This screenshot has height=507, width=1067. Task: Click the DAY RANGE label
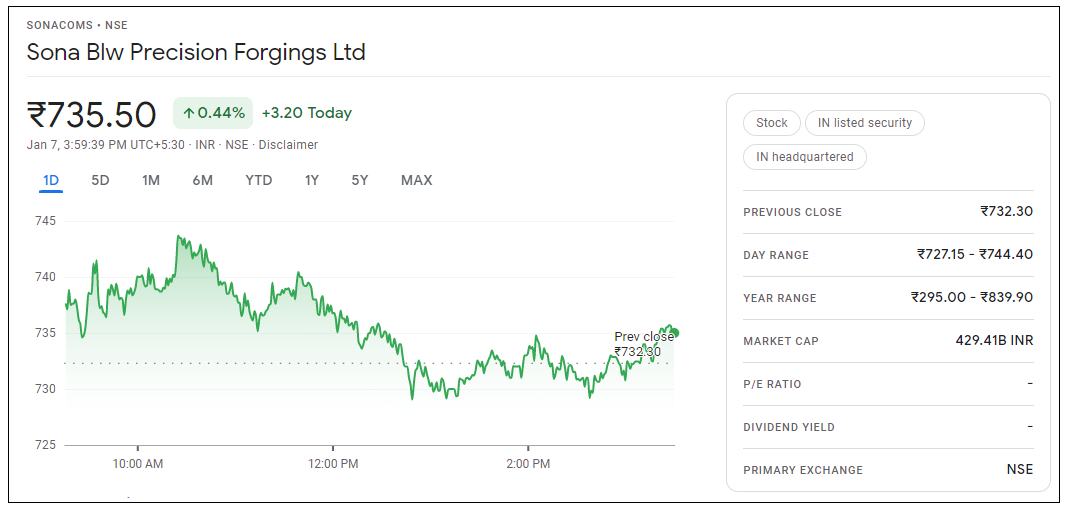(776, 255)
